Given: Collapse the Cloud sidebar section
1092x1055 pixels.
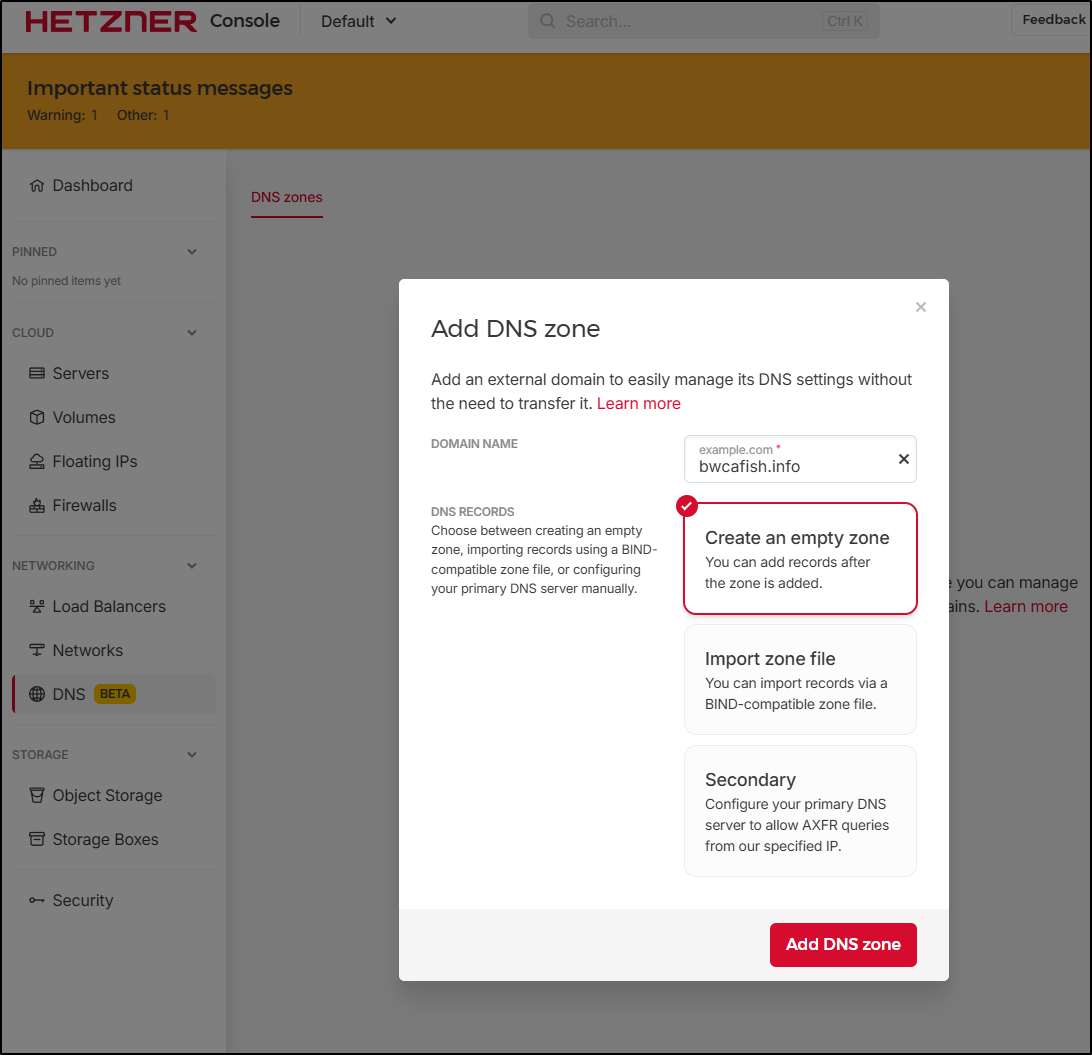Looking at the screenshot, I should coord(192,333).
